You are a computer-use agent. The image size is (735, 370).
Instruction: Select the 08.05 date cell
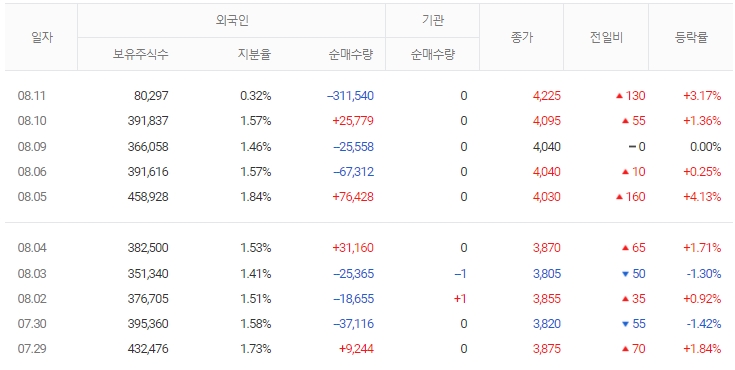tap(32, 196)
